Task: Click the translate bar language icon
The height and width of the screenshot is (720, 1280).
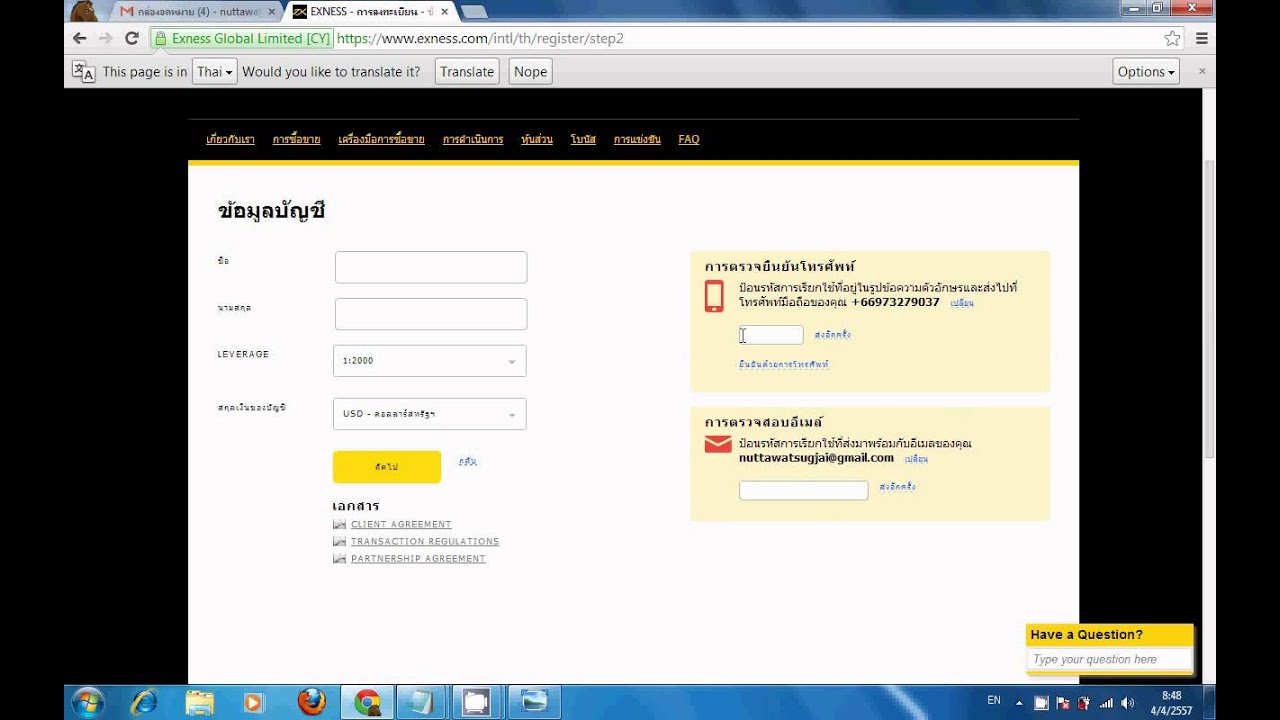Action: coord(83,72)
